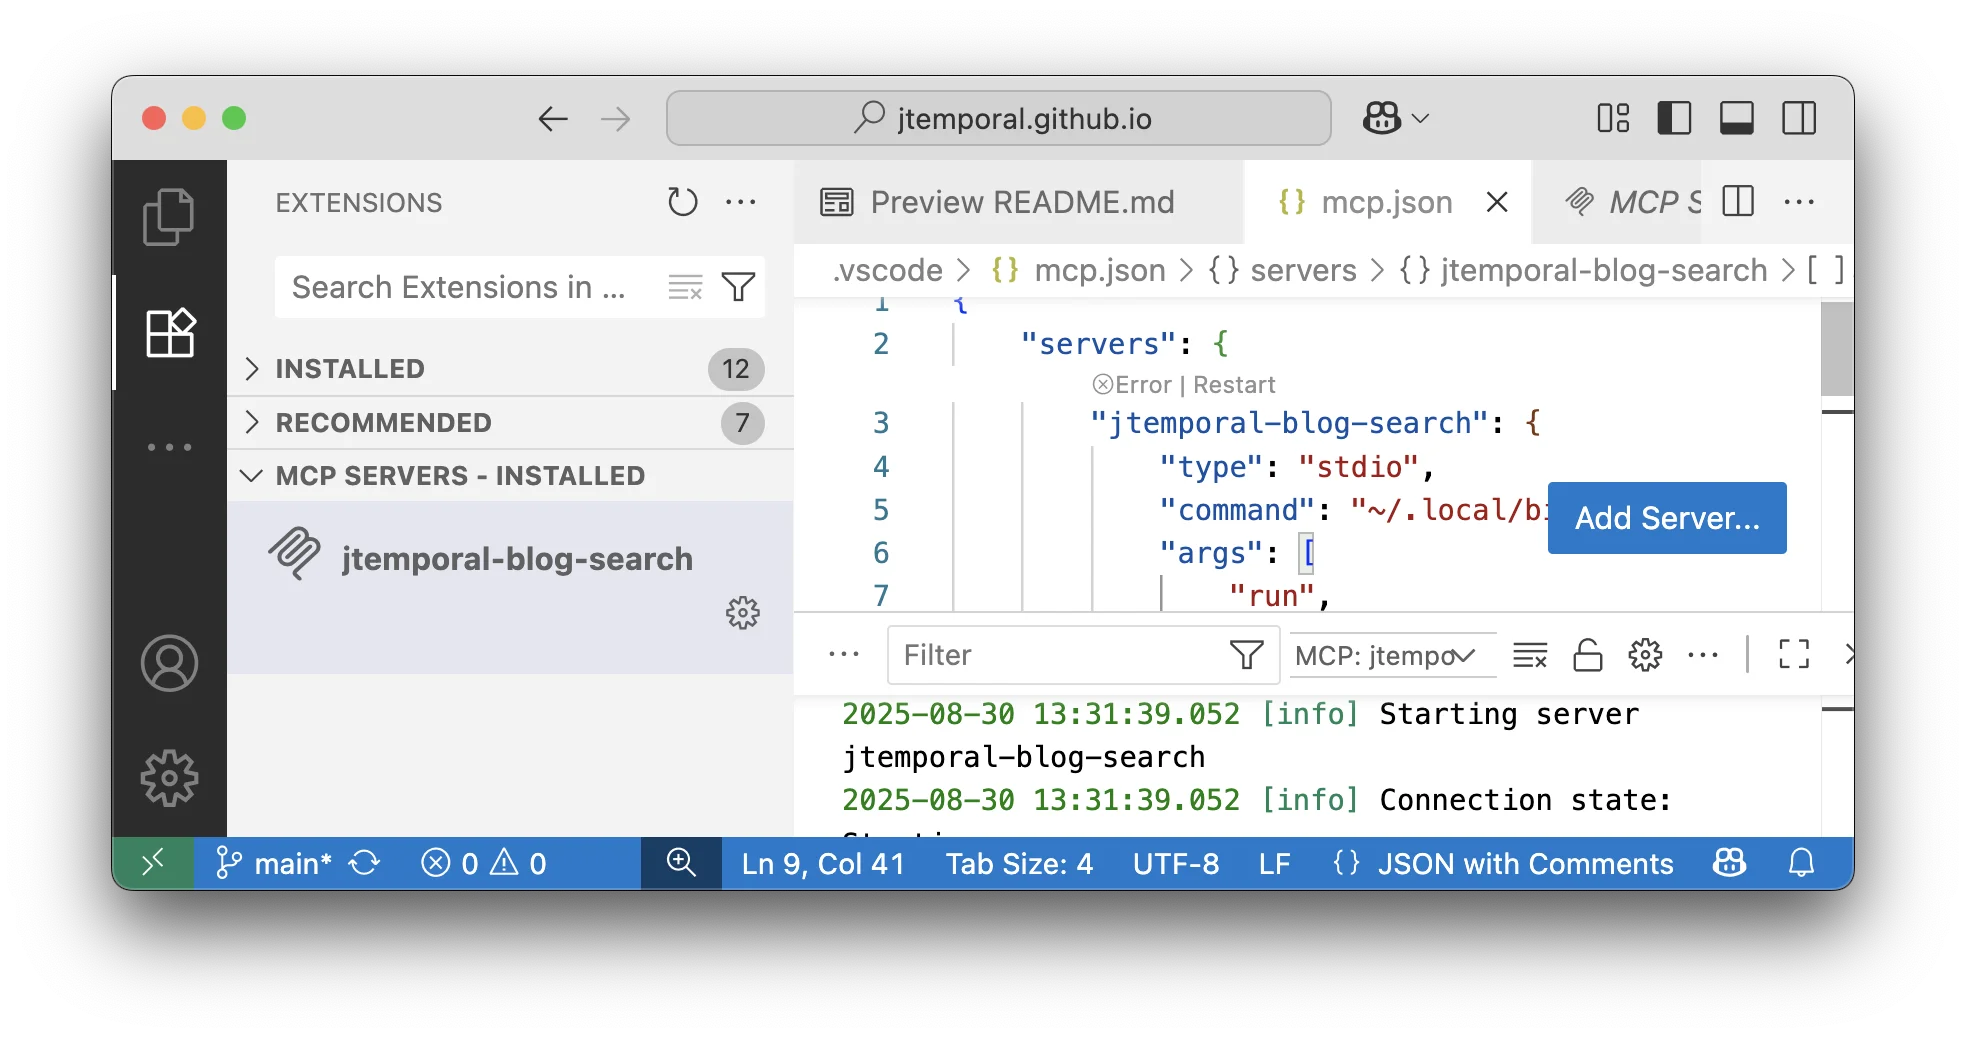Screen dimensions: 1966x1038
Task: Open the MCP output channel dropdown
Action: coord(1391,655)
